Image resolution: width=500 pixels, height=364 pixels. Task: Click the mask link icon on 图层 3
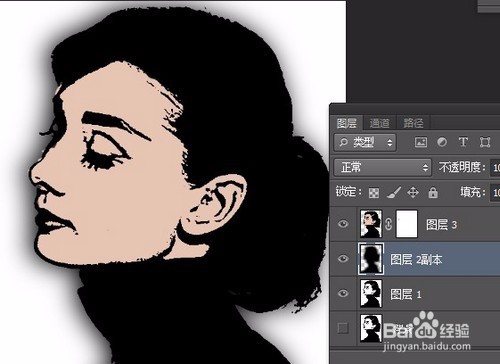389,224
